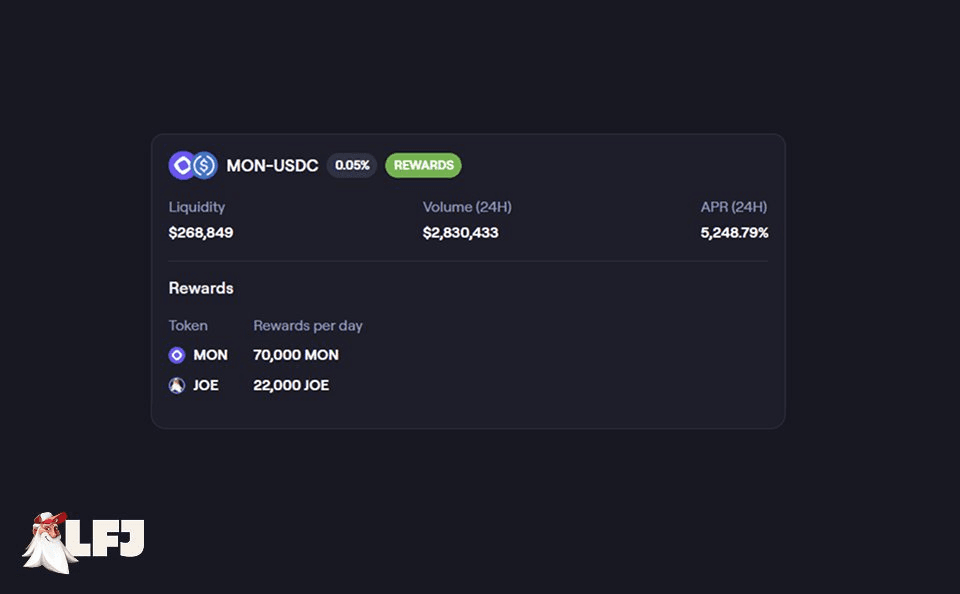Select the $268,849 liquidity value
The height and width of the screenshot is (594, 960).
coord(201,232)
